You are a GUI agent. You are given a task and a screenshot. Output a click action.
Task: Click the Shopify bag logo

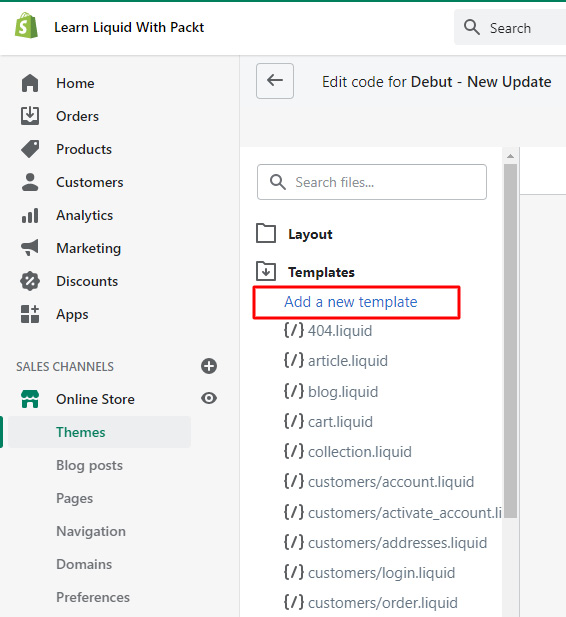click(26, 26)
